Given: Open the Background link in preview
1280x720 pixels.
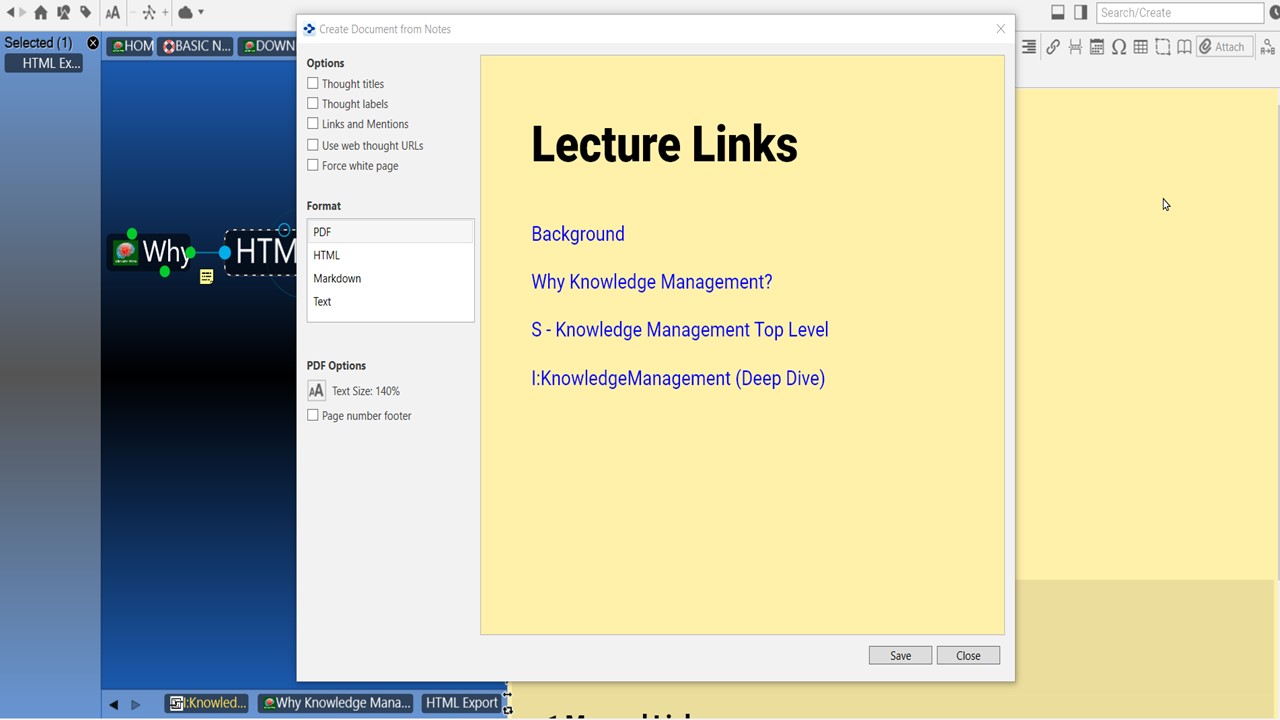Looking at the screenshot, I should click(x=578, y=234).
